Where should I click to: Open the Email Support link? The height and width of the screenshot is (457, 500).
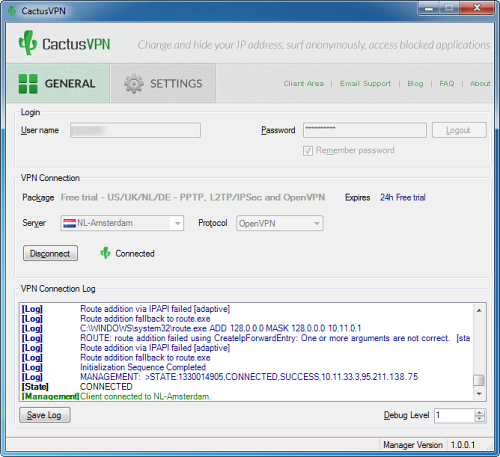365,83
